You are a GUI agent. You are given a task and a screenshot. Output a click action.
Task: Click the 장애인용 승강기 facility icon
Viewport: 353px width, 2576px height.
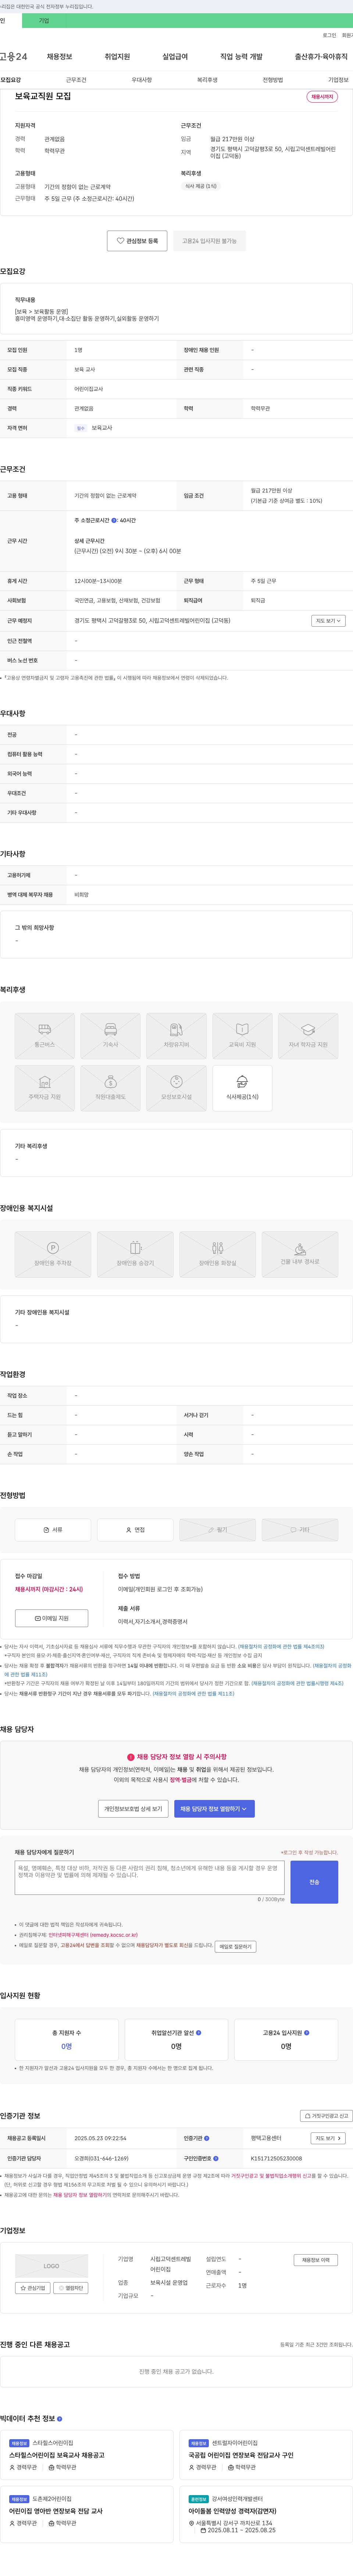coord(135,1254)
